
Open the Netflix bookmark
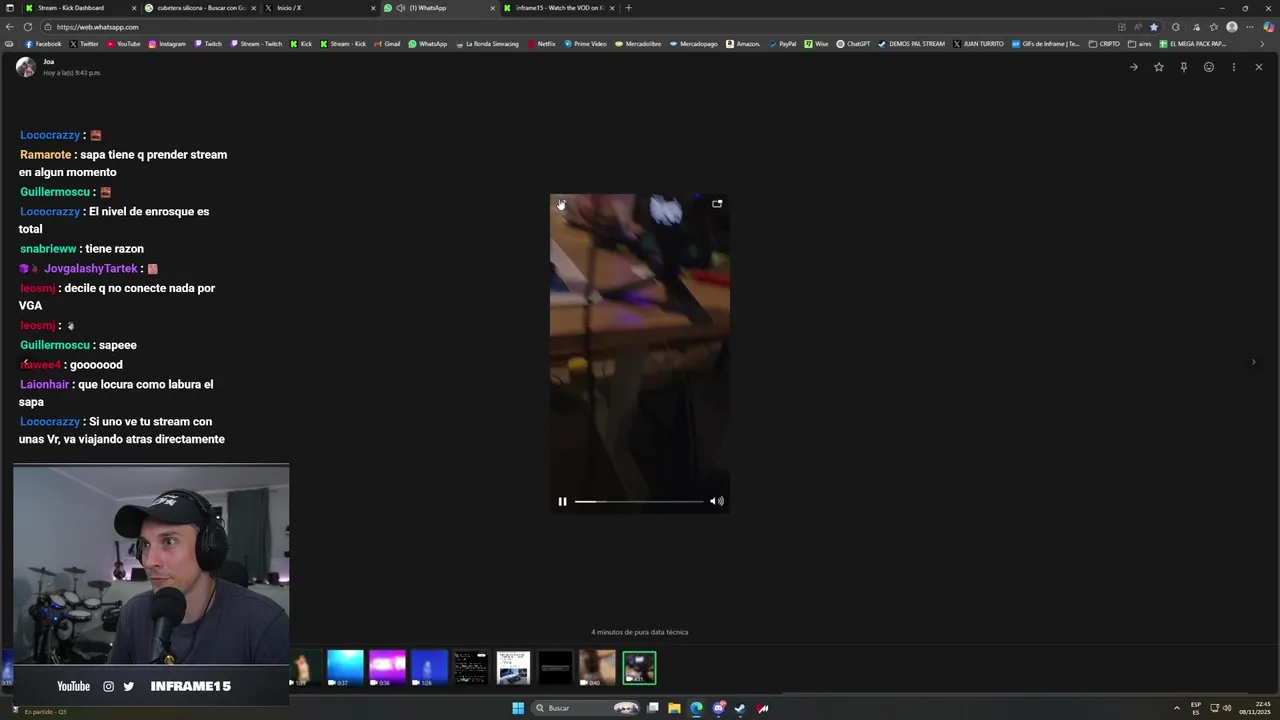(541, 44)
